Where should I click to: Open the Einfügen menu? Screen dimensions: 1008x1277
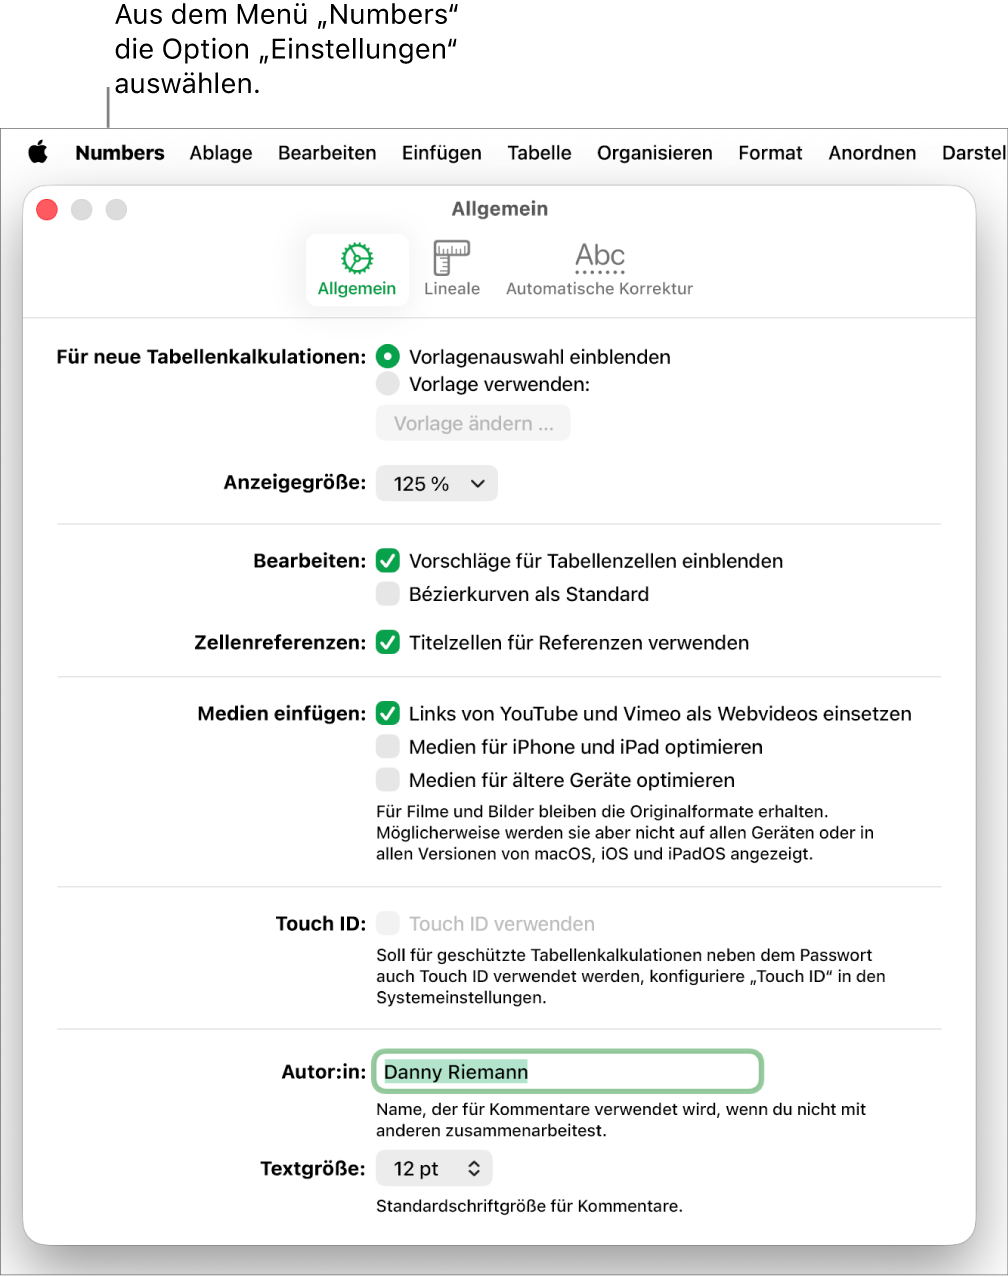[442, 153]
